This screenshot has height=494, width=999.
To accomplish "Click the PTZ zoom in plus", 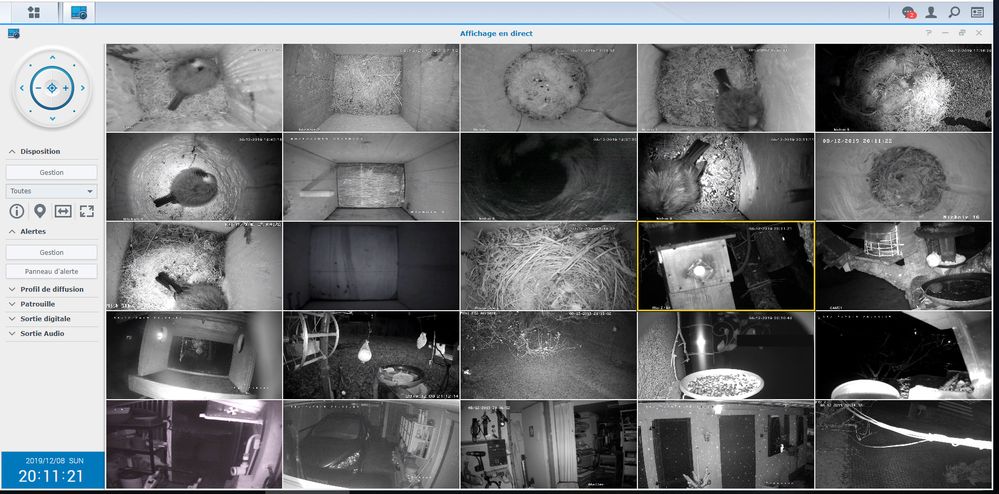I will [x=66, y=88].
